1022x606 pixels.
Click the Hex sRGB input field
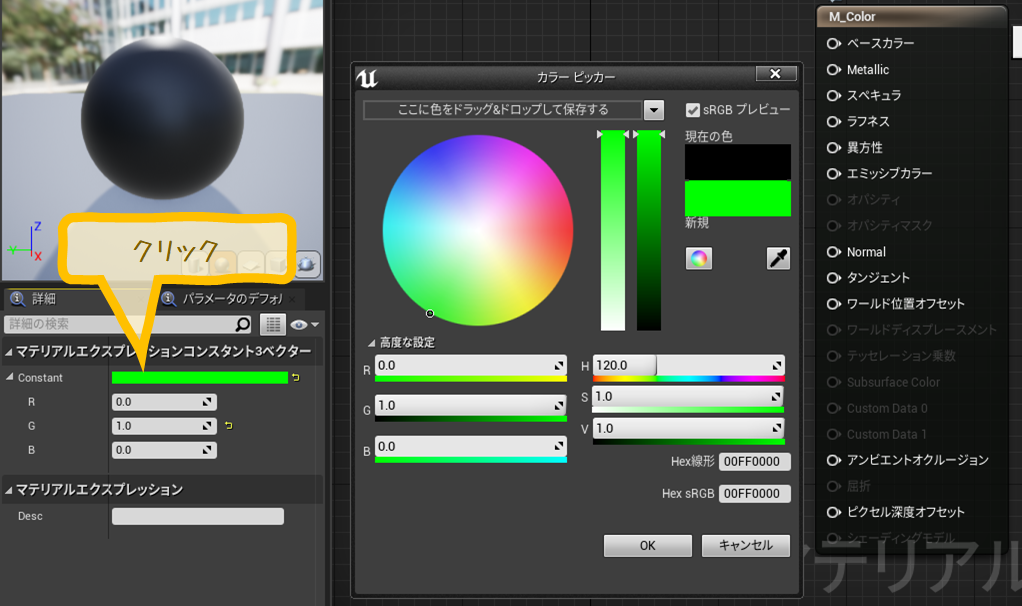(755, 493)
